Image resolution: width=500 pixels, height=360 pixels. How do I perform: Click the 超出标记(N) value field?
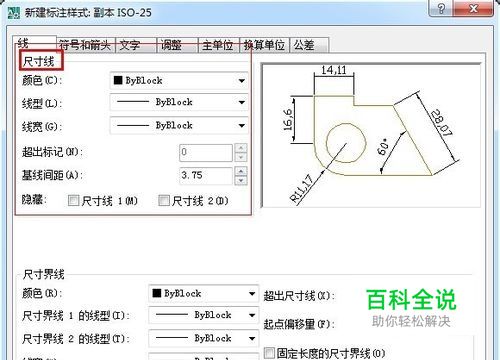point(206,152)
